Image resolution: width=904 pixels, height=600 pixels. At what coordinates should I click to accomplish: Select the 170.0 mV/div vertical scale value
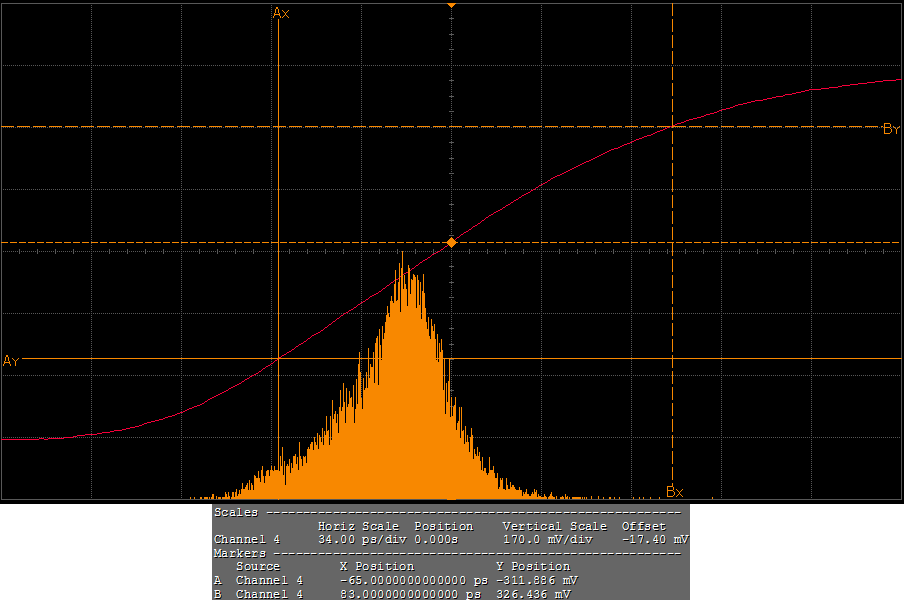coord(548,539)
